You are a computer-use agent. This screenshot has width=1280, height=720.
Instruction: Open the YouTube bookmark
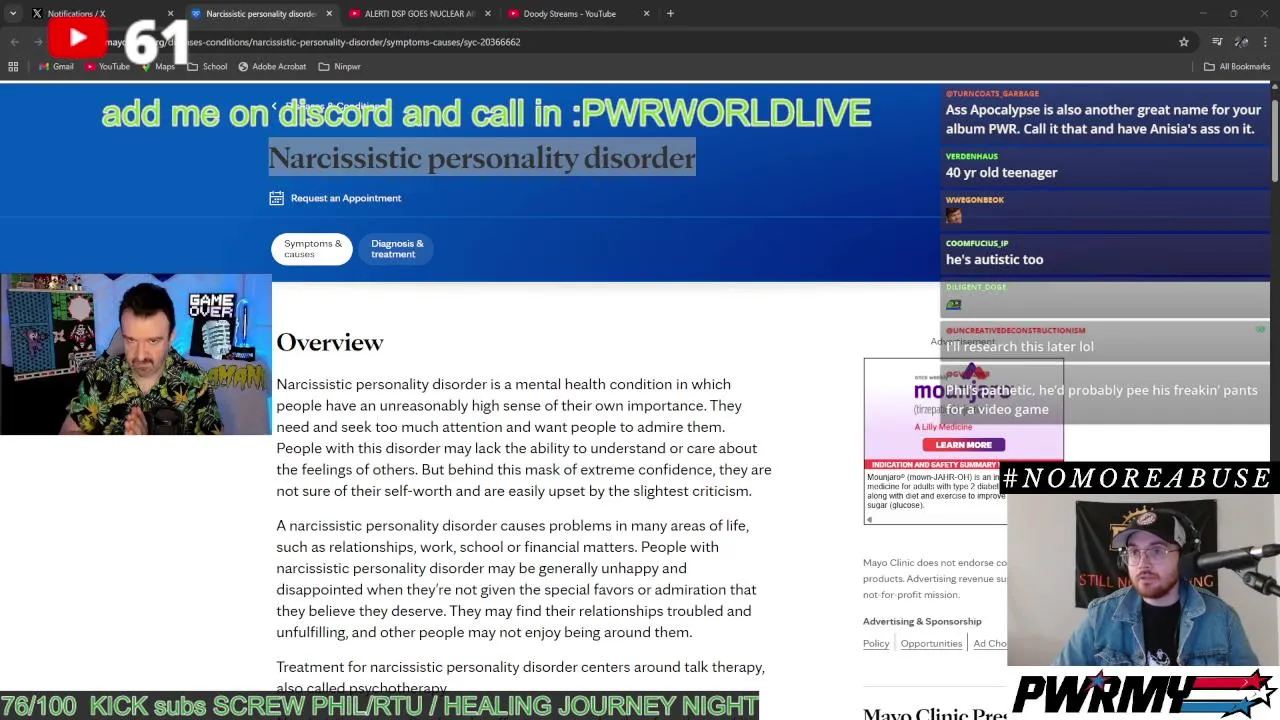coord(107,67)
